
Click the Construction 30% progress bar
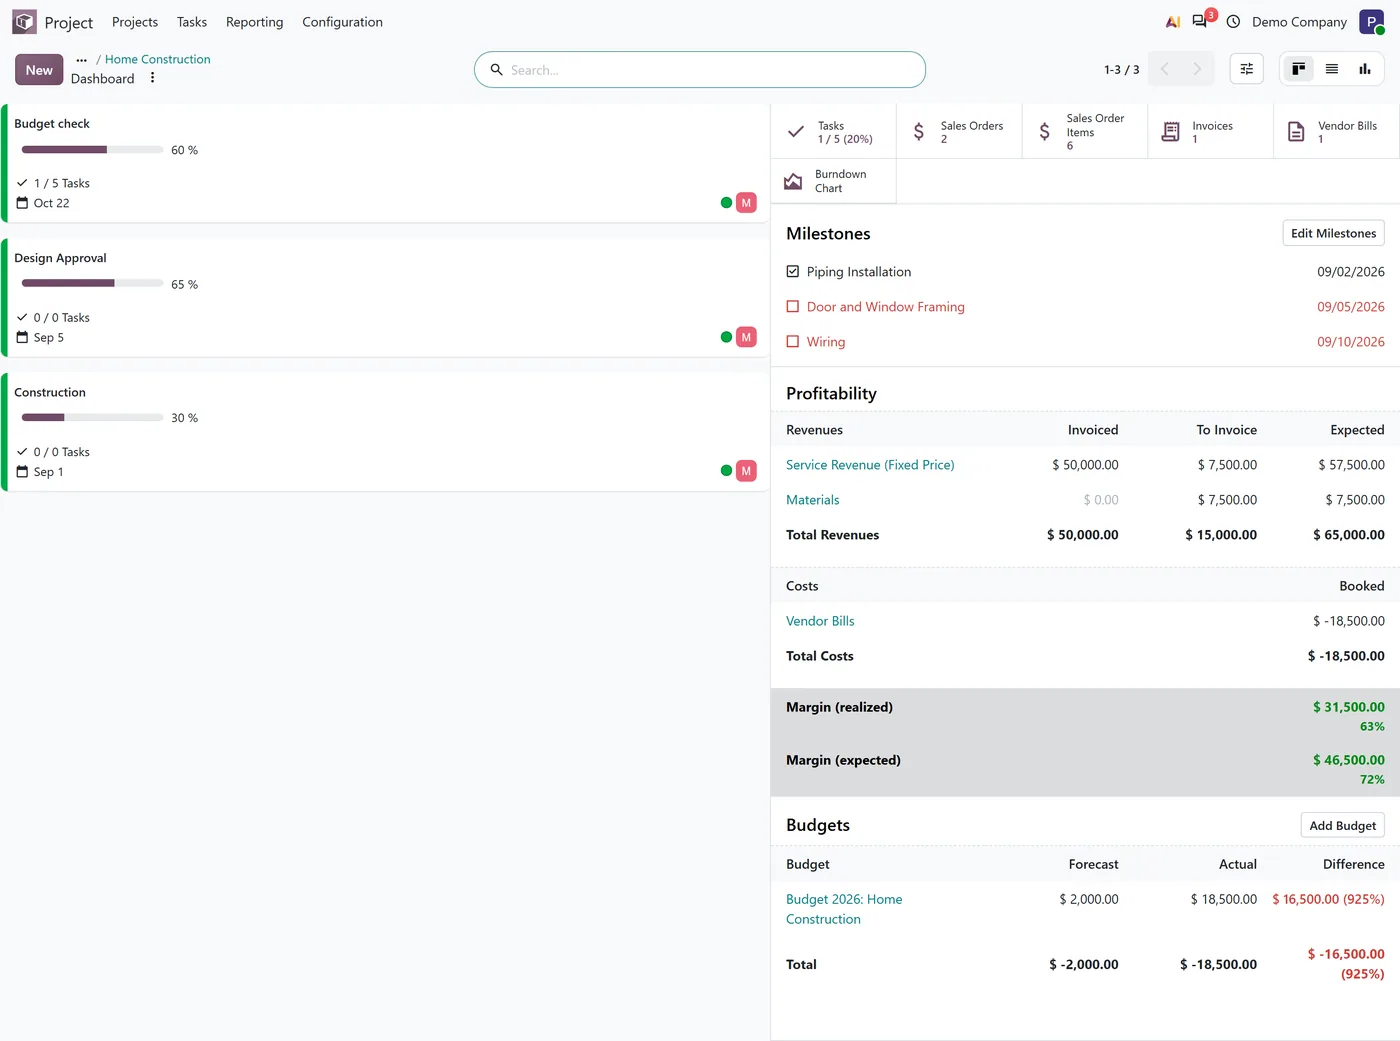(92, 418)
